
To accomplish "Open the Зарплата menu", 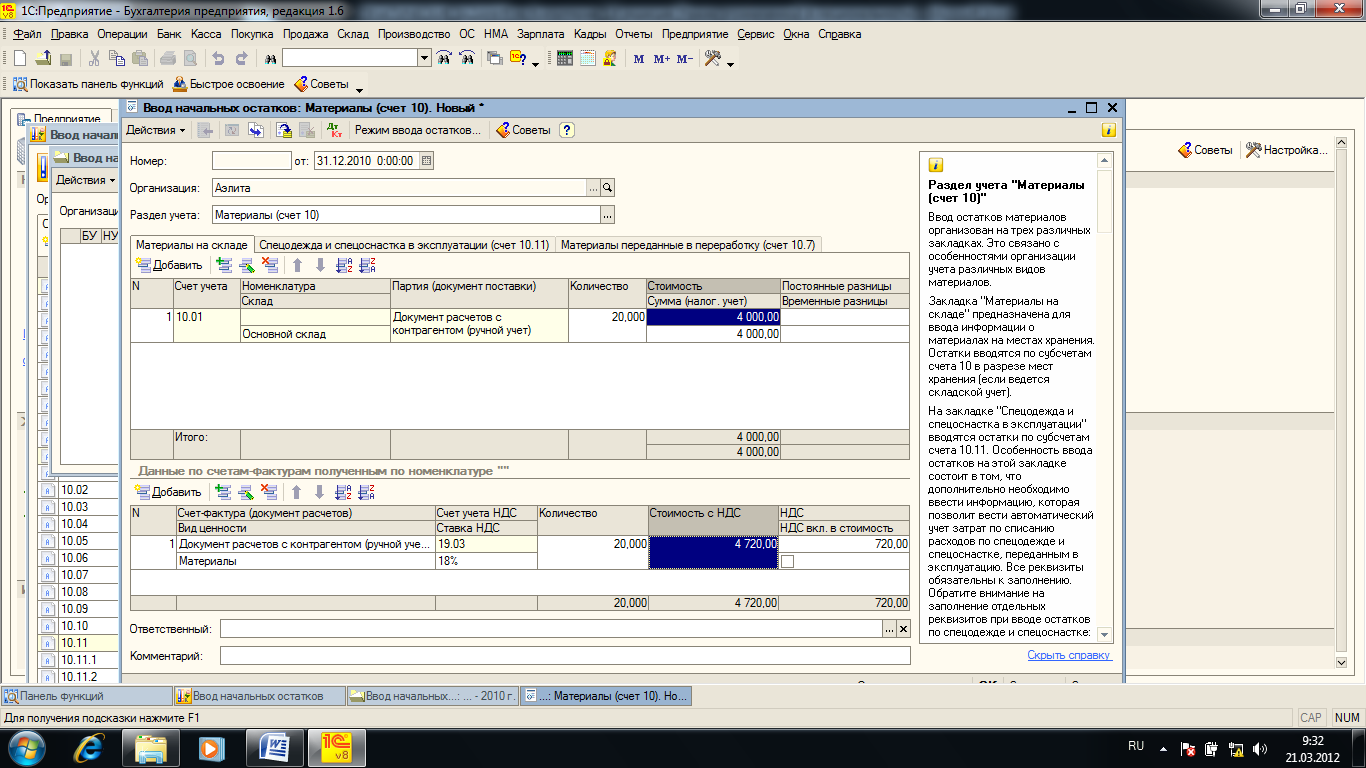I will [x=541, y=34].
